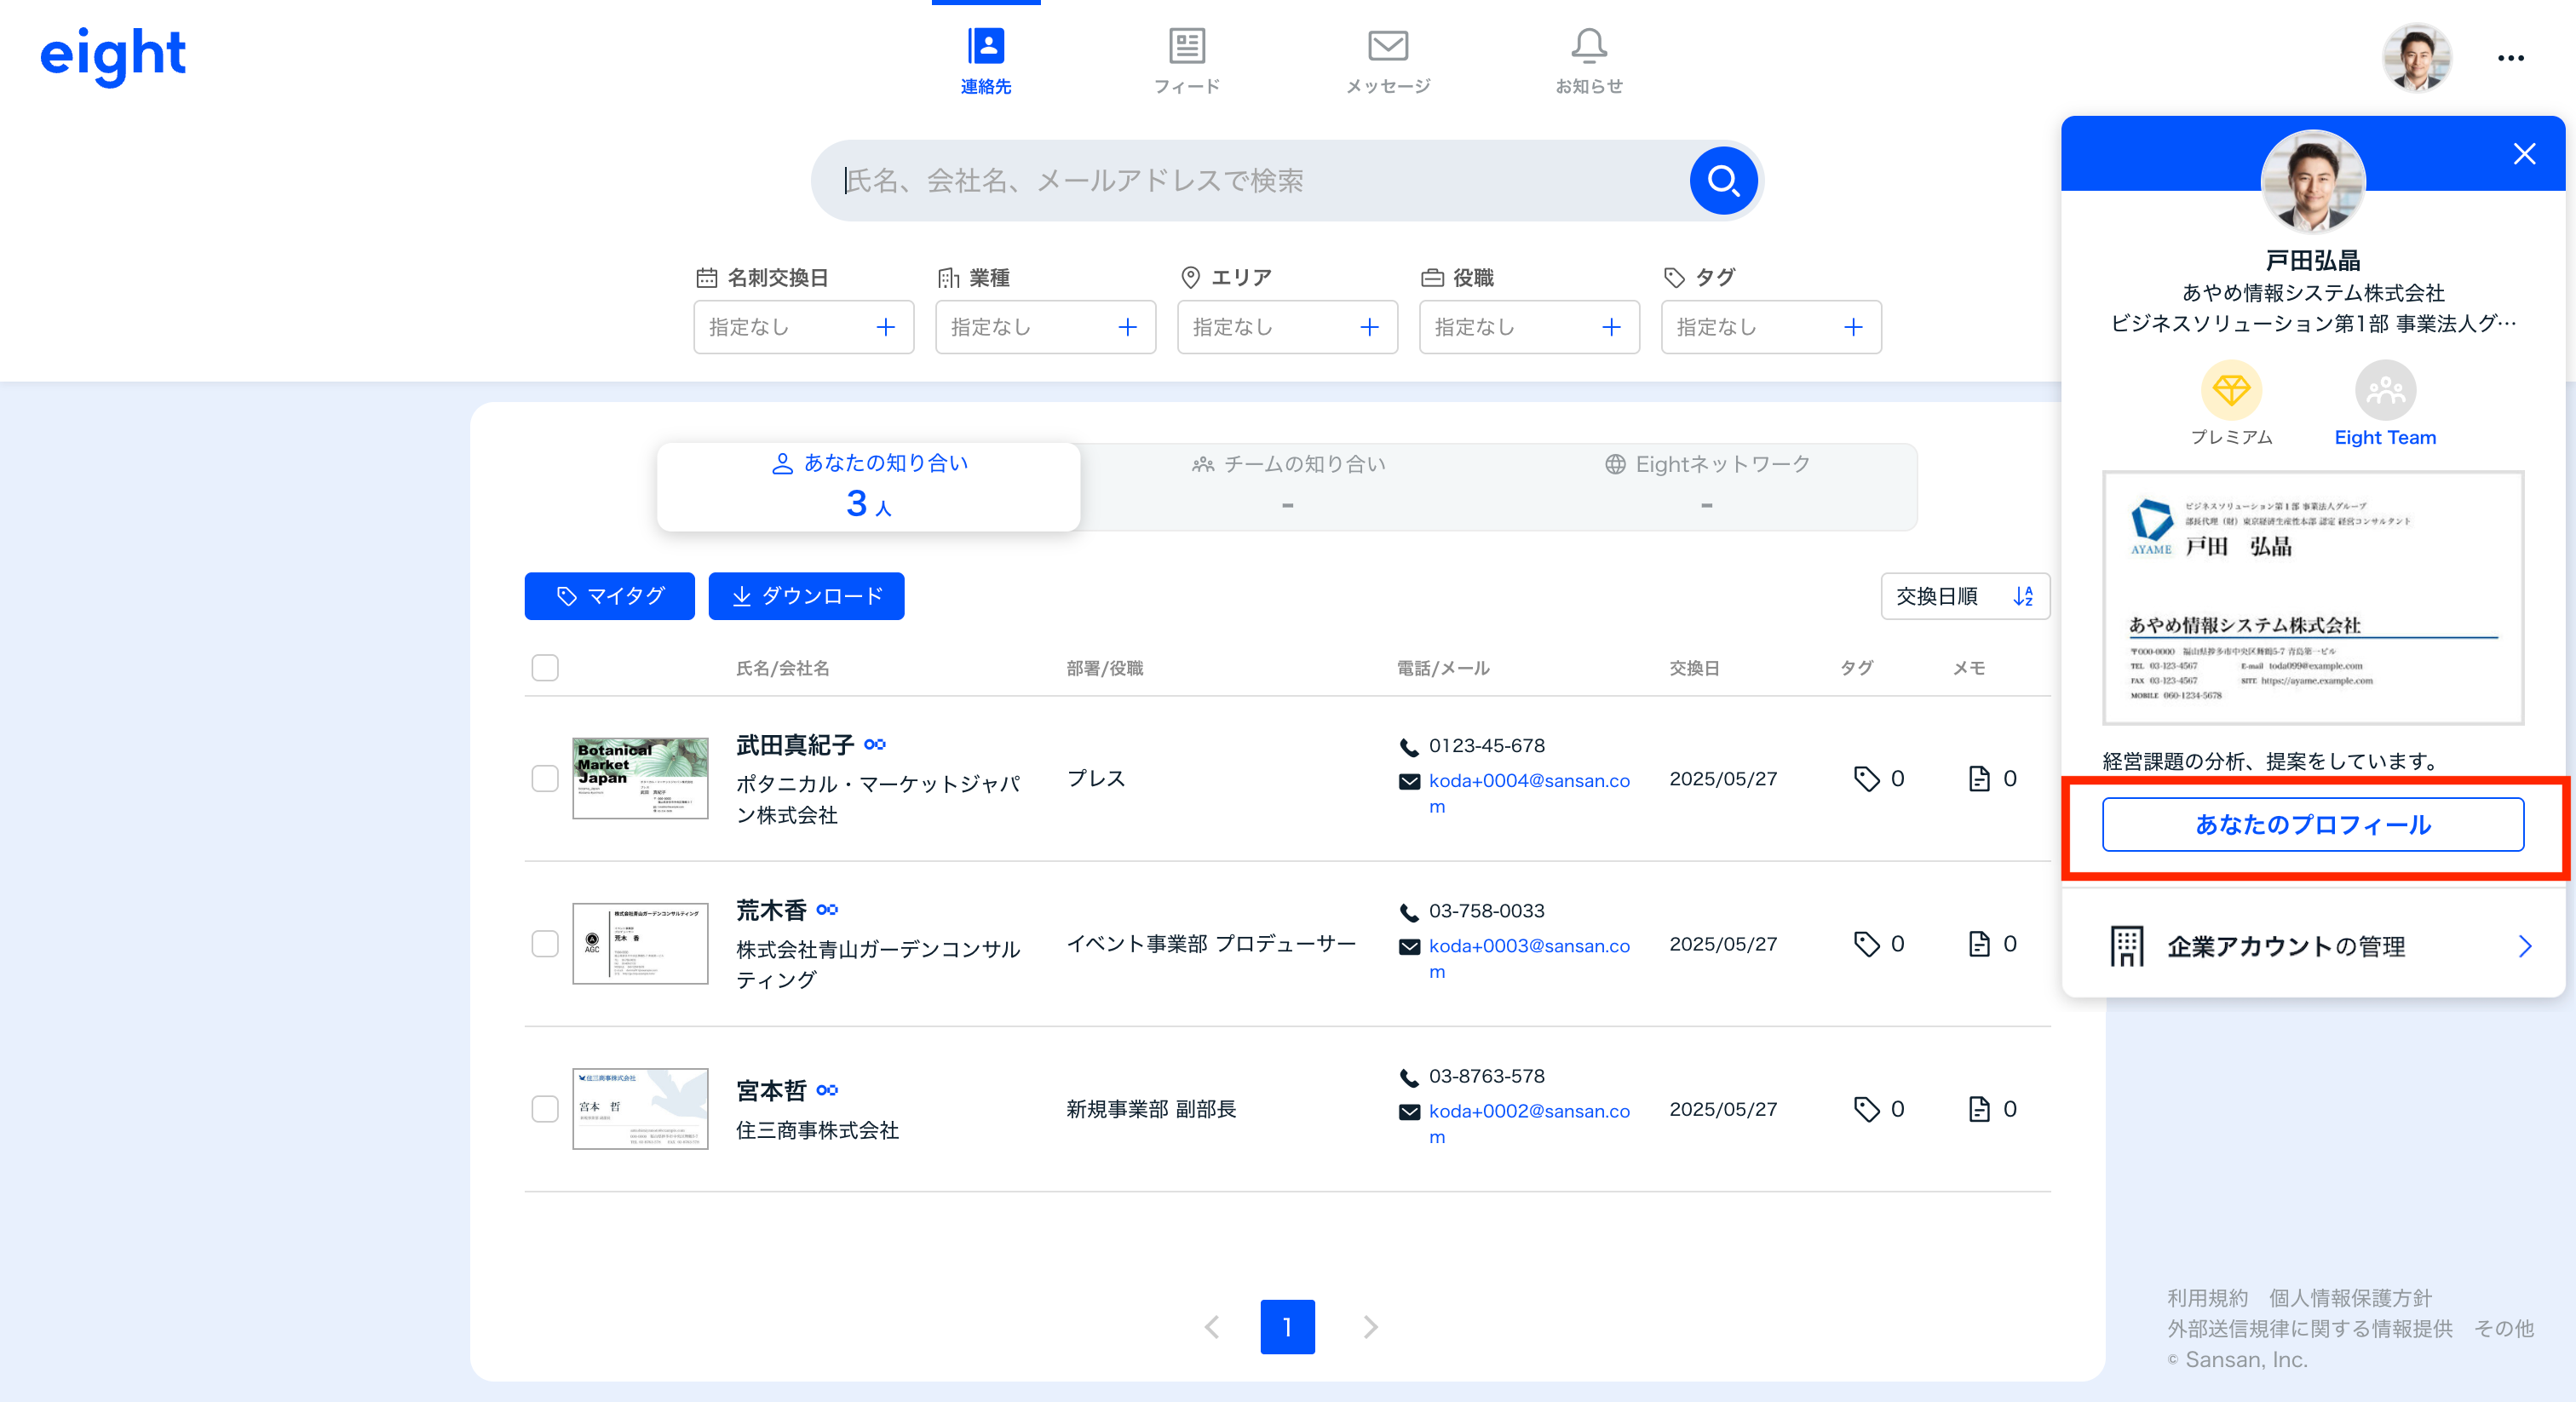The height and width of the screenshot is (1402, 2576).
Task: Open あなたのプロフィール profile button
Action: (x=2311, y=825)
